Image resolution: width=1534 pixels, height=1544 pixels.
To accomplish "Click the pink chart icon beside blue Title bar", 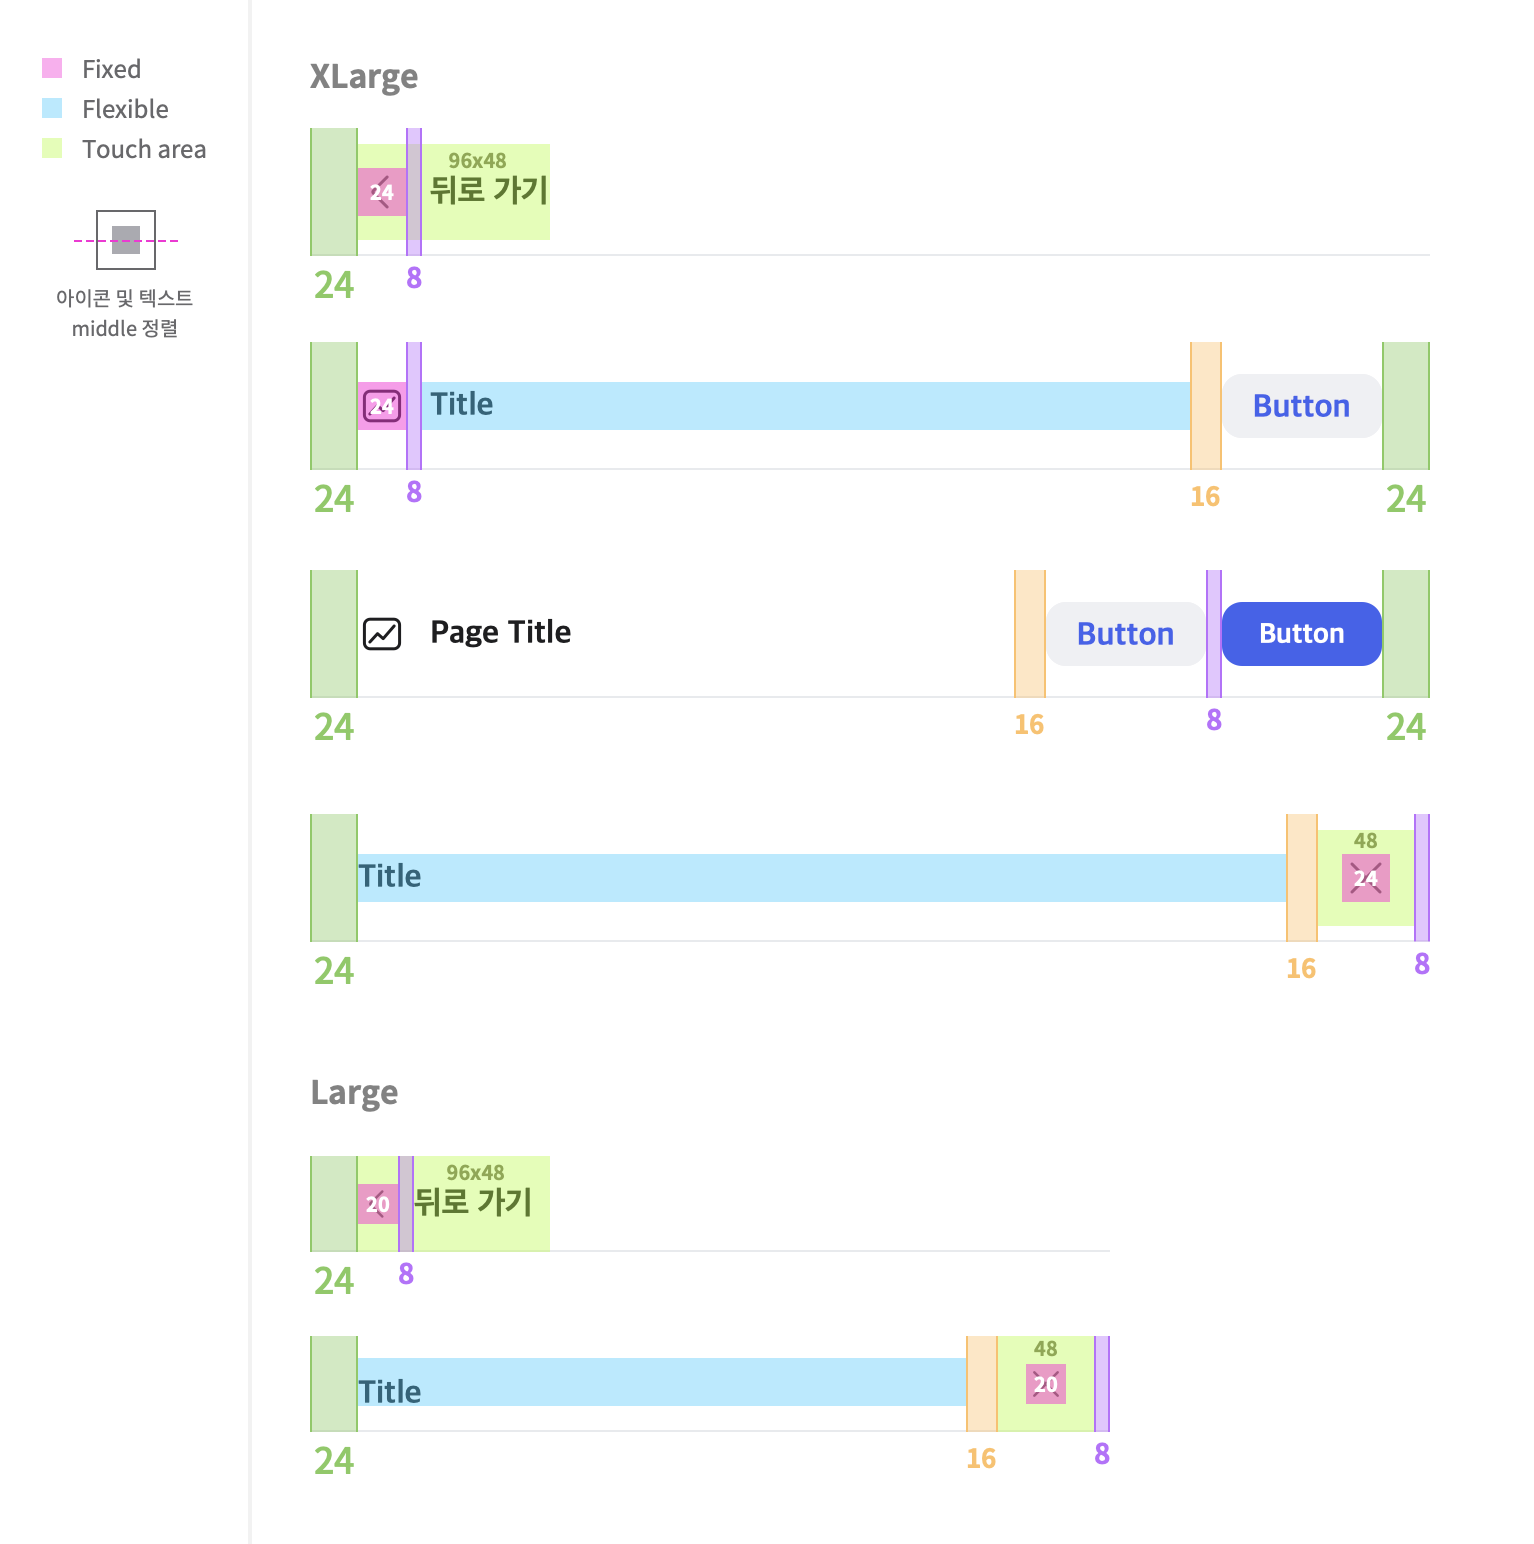I will (x=382, y=406).
